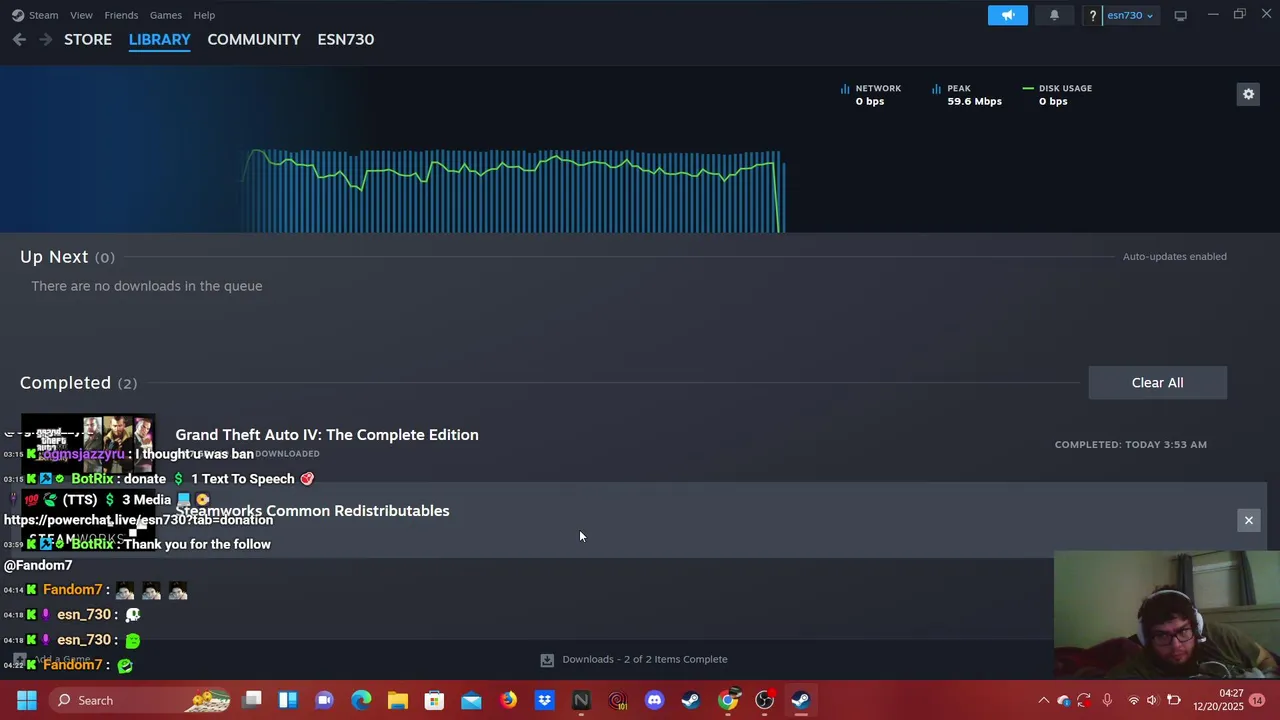The height and width of the screenshot is (720, 1280).
Task: Click the downloads status bar icon
Action: pos(547,660)
